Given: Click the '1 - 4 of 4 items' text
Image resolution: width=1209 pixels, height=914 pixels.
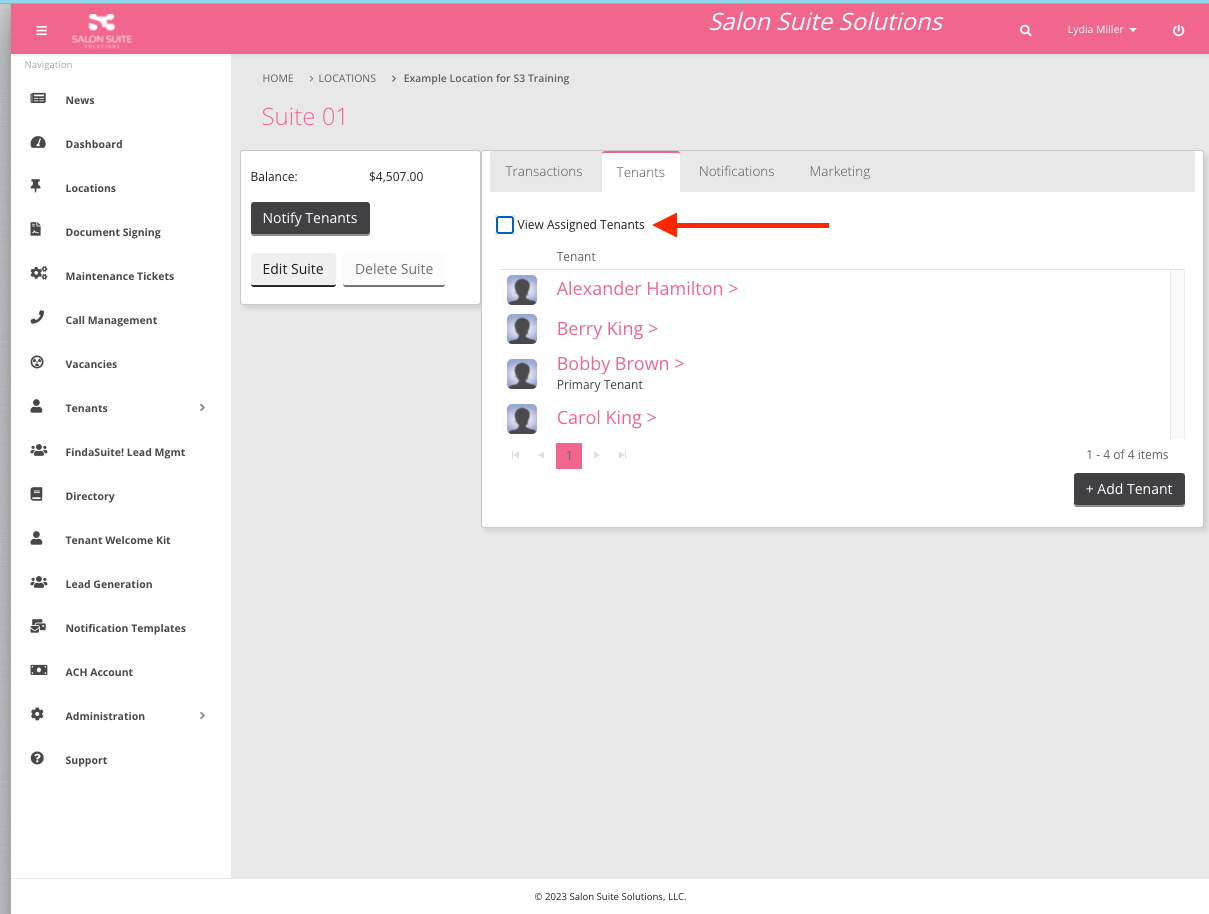Looking at the screenshot, I should tap(1127, 454).
